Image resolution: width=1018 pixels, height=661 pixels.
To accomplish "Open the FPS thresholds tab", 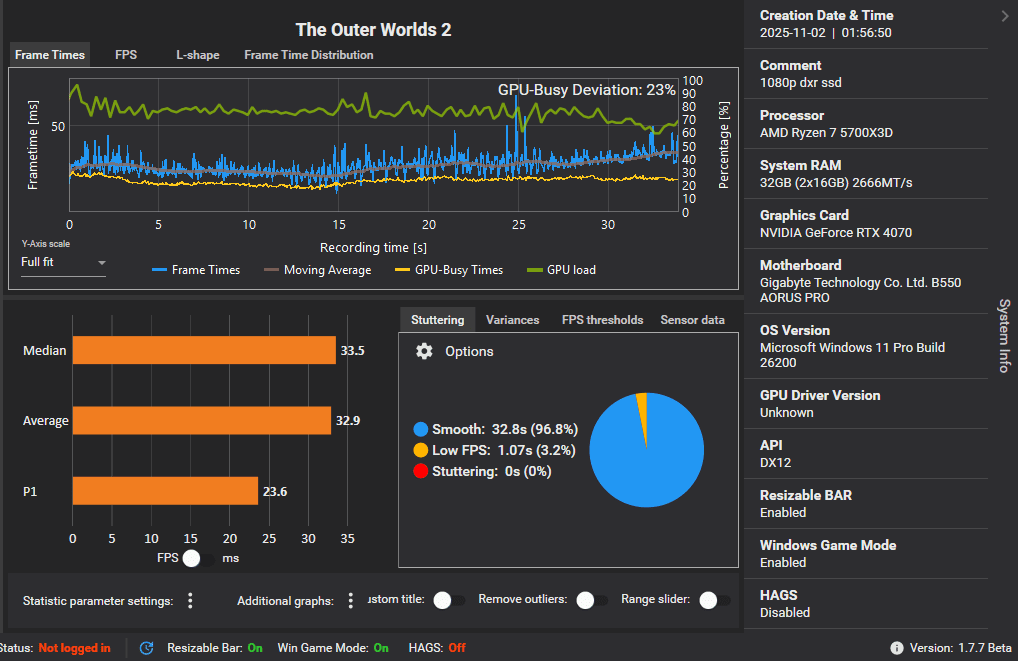I will 602,320.
